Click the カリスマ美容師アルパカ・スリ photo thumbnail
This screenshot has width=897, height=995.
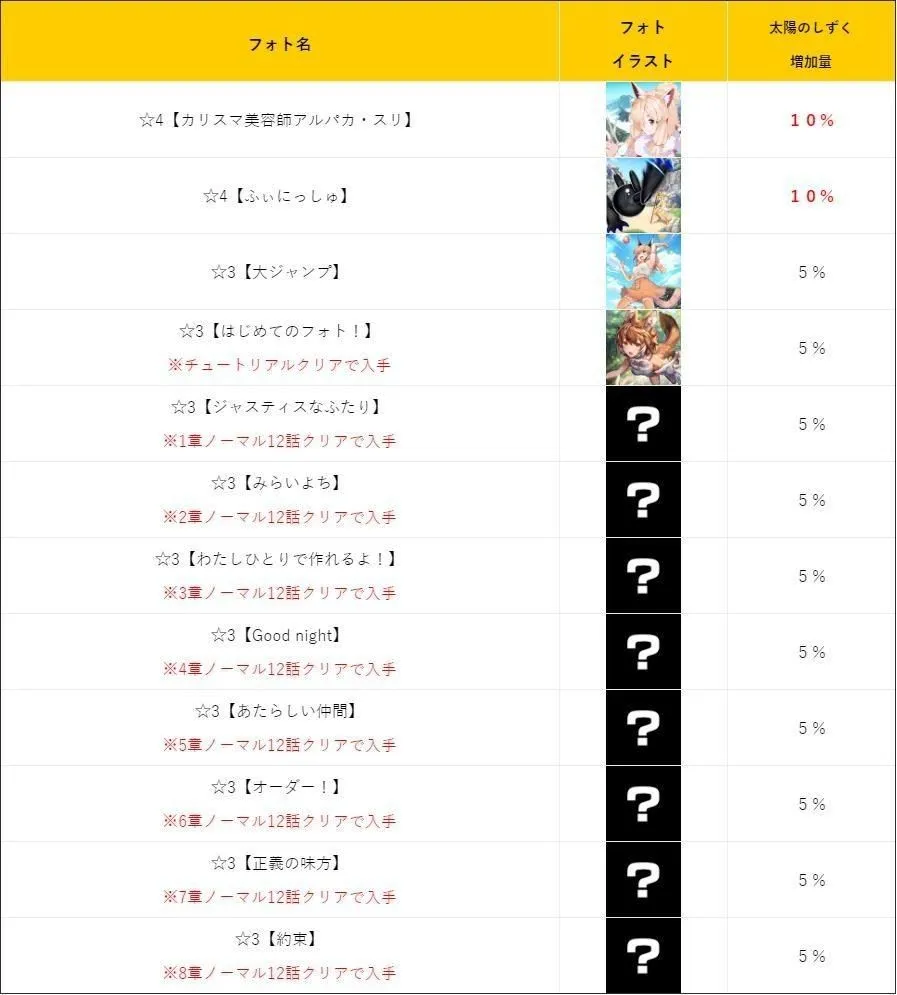643,120
